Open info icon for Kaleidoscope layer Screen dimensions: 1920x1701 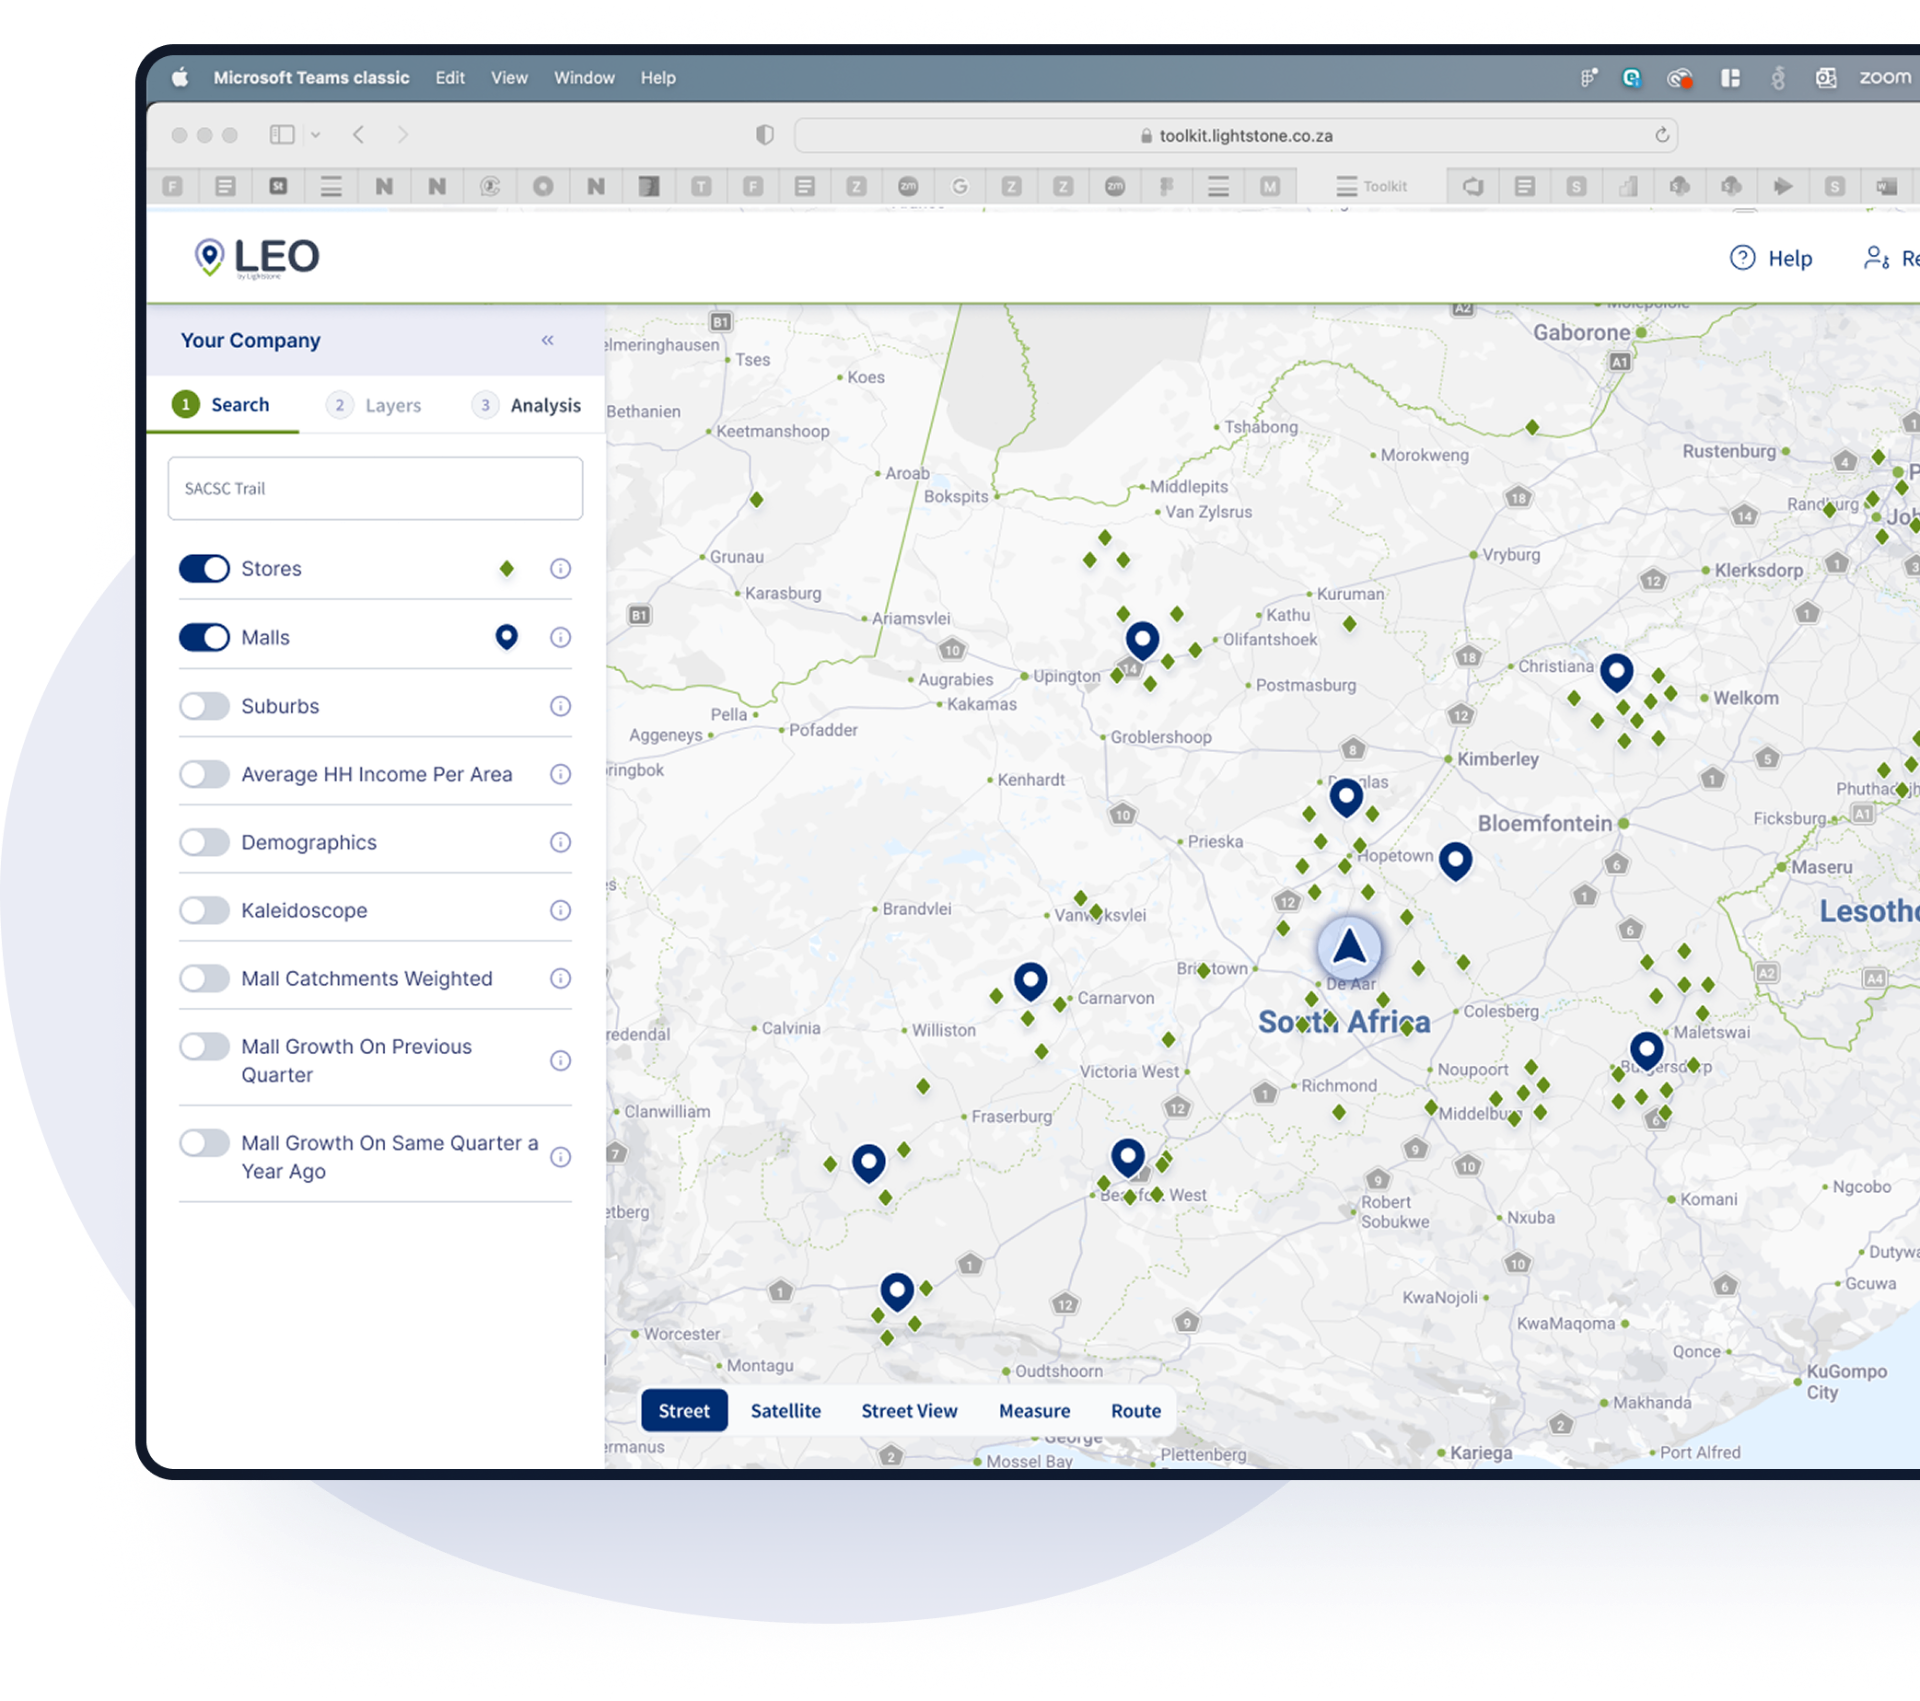click(560, 910)
